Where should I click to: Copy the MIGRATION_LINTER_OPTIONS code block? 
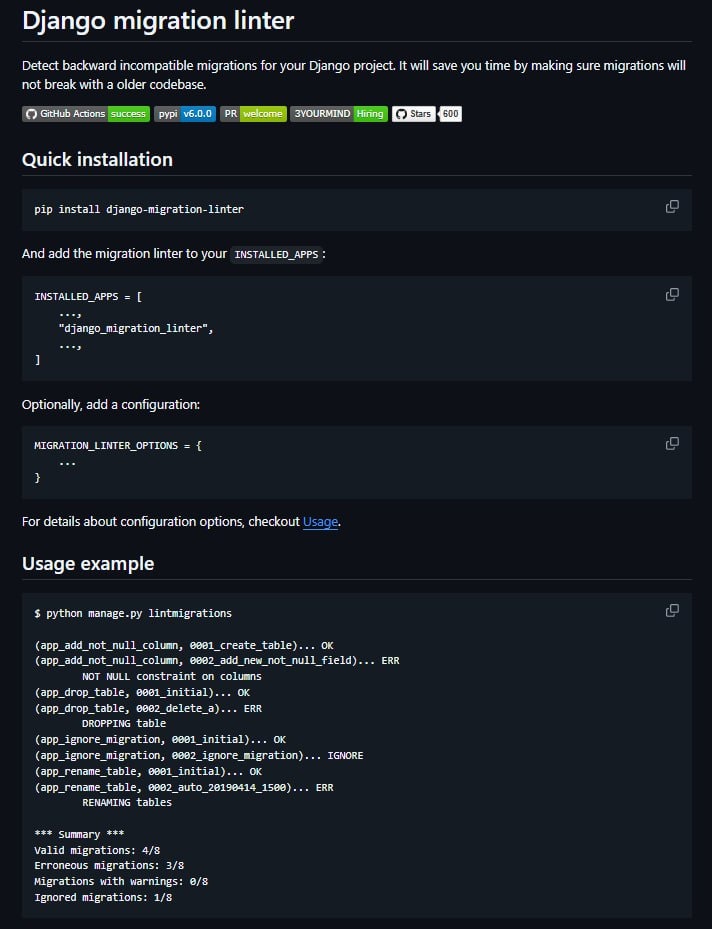click(x=672, y=443)
